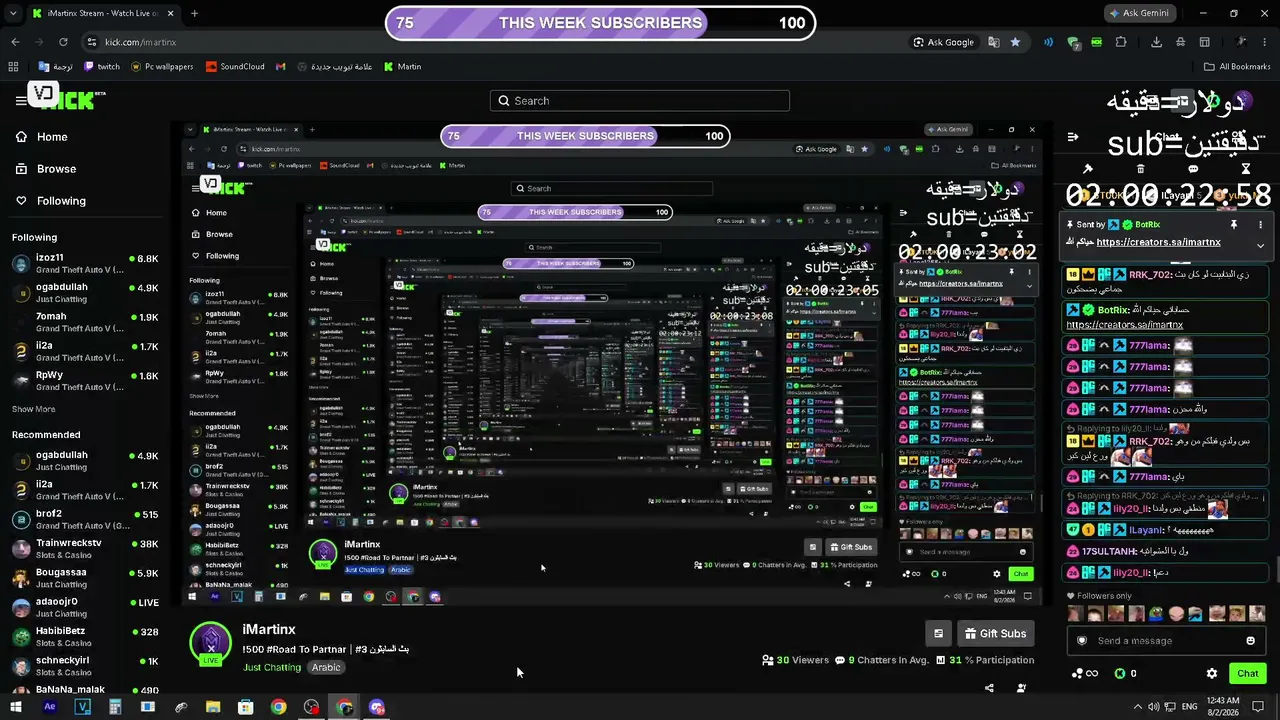Open adaoojr0 recommended channel
Image resolution: width=1280 pixels, height=720 pixels.
(85, 607)
